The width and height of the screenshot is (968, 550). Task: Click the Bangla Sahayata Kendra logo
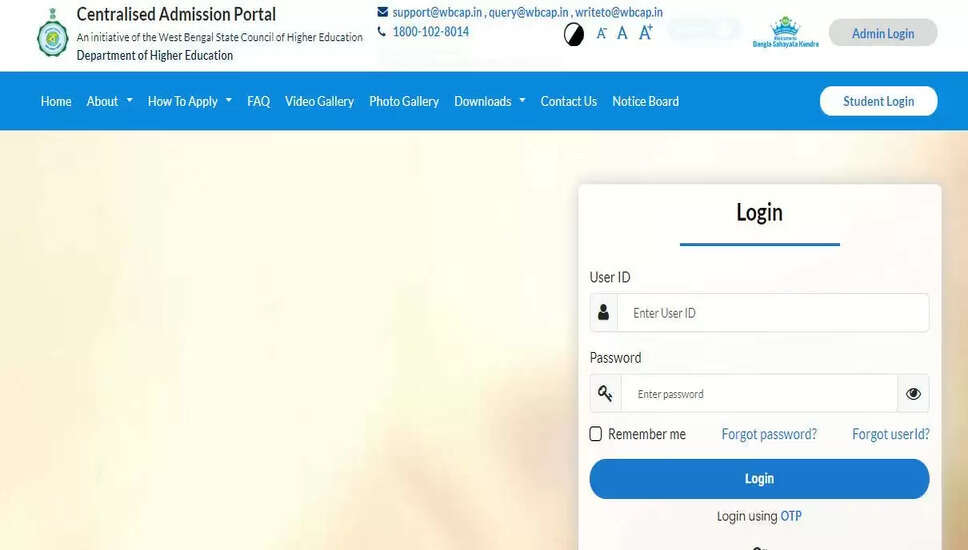pyautogui.click(x=785, y=32)
